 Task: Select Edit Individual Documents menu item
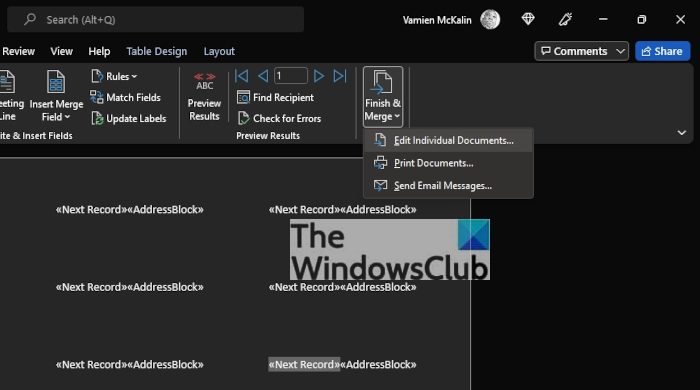tap(448, 141)
